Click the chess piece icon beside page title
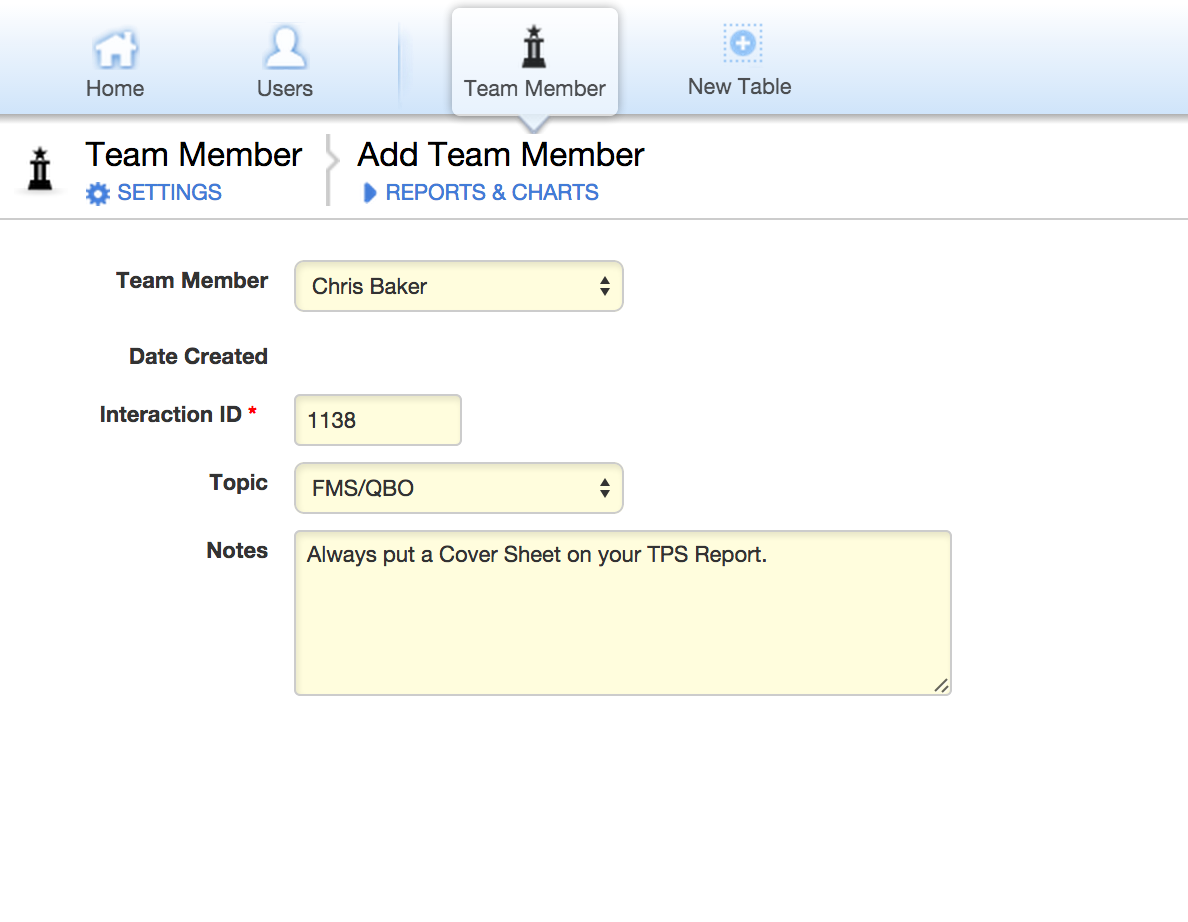Viewport: 1188px width, 922px height. [40, 169]
